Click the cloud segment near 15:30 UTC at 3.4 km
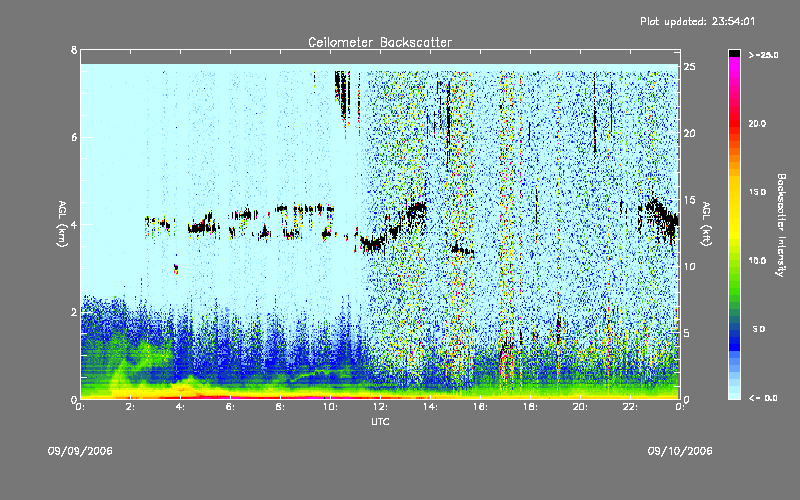Screen dimensions: 800x500 point(462,249)
